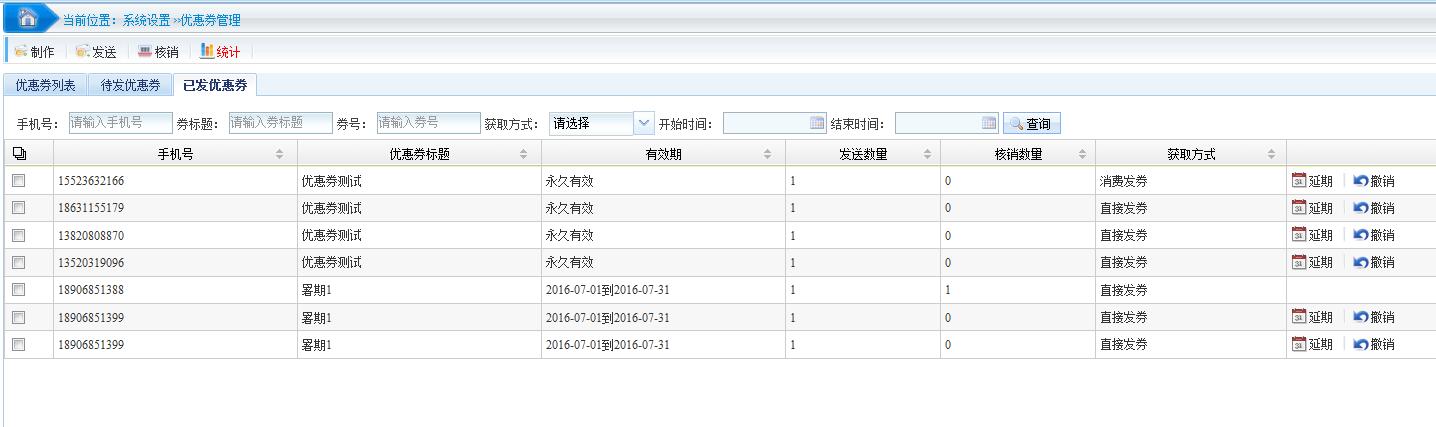Select the checkbox for phone 18906851388
Image resolution: width=1436 pixels, height=427 pixels.
point(18,290)
